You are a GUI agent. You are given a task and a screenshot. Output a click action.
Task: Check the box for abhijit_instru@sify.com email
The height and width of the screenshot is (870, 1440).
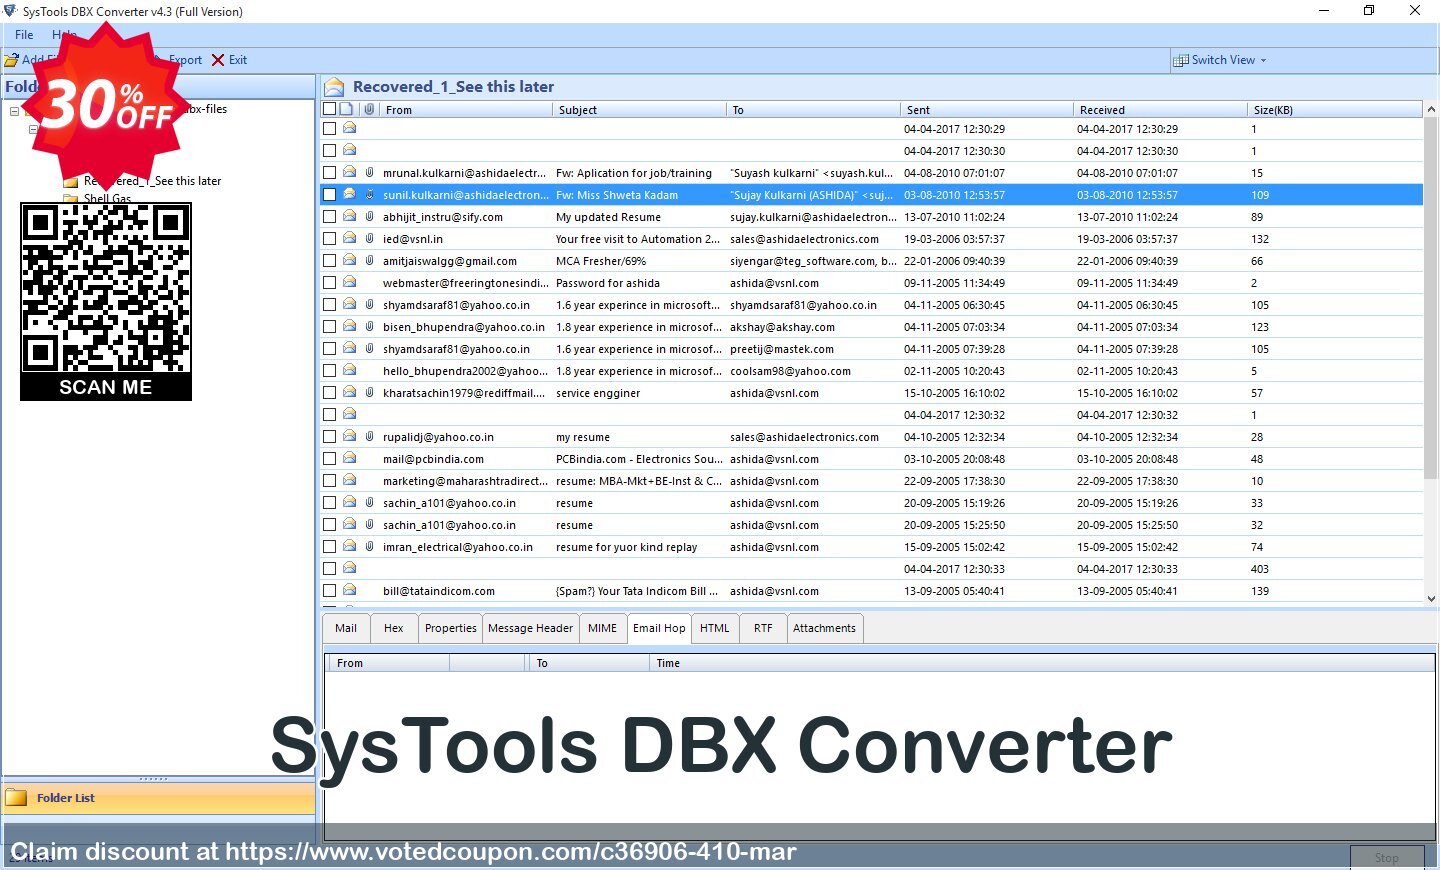(329, 217)
